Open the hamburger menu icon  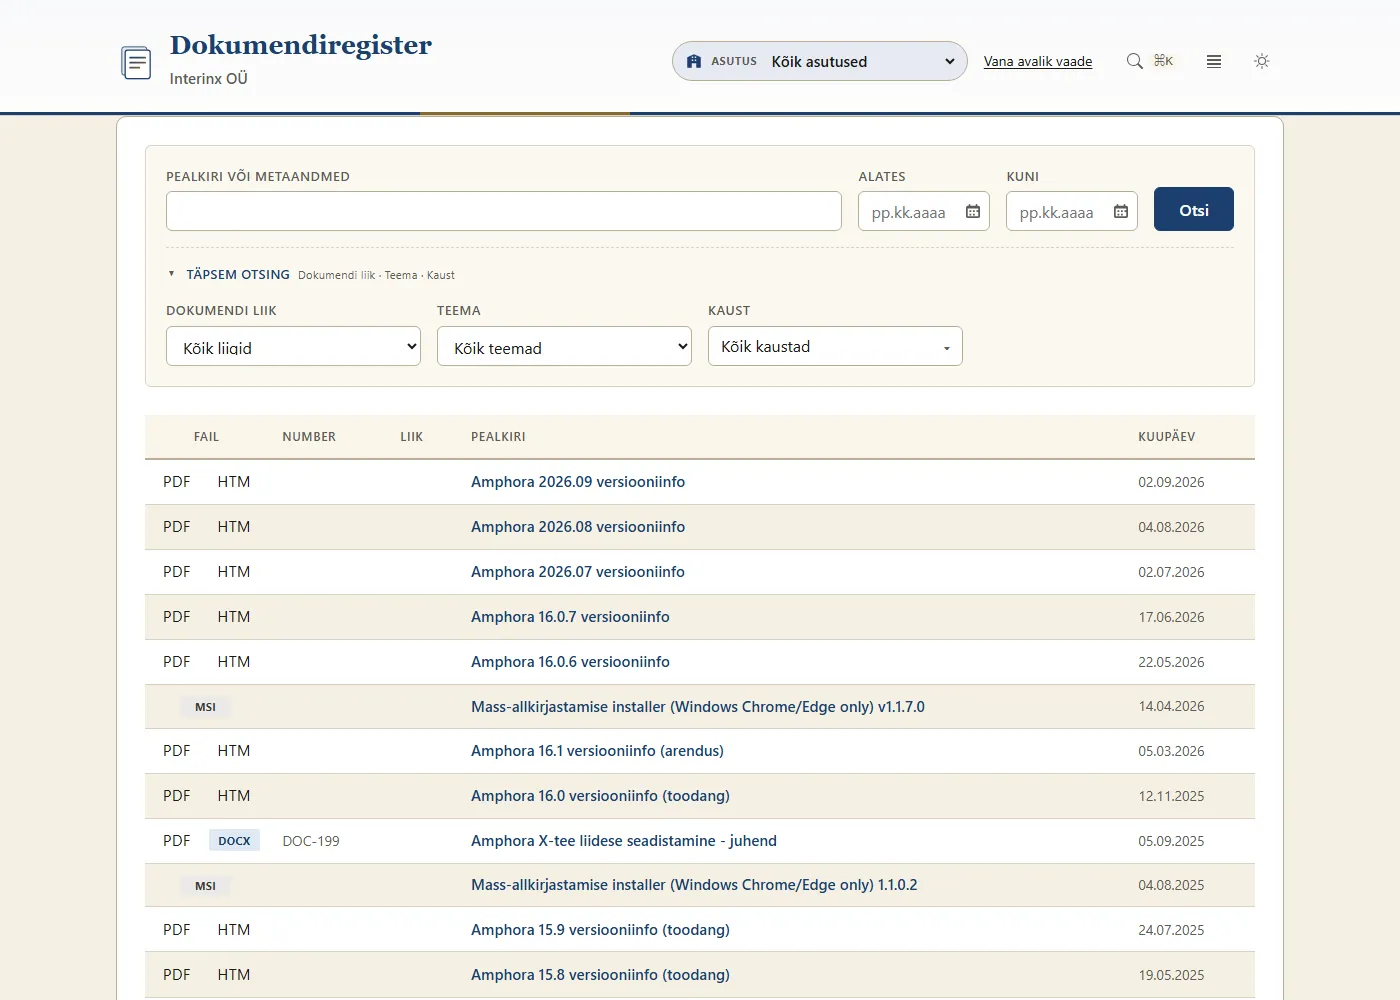(x=1214, y=61)
